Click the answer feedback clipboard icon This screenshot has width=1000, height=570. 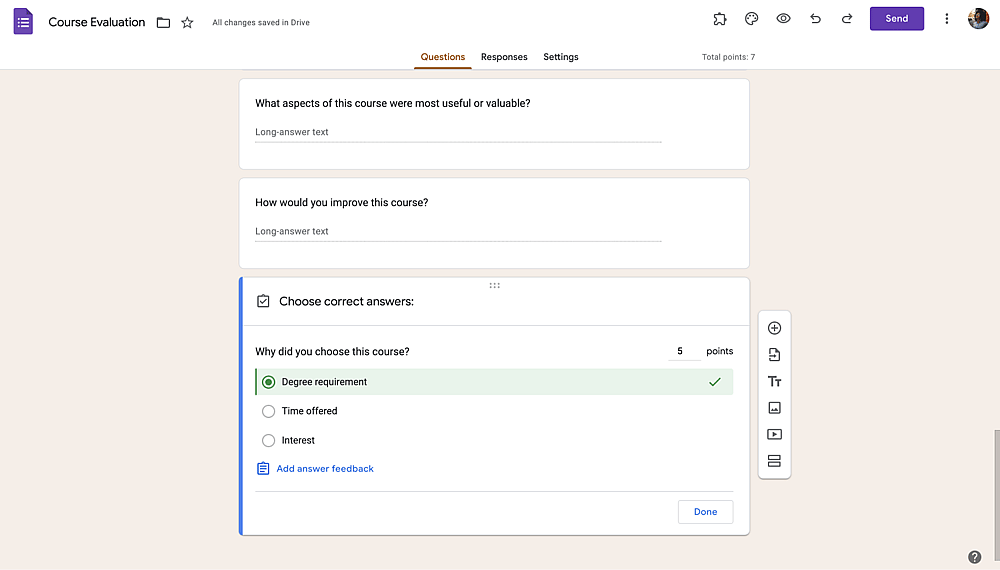tap(263, 469)
